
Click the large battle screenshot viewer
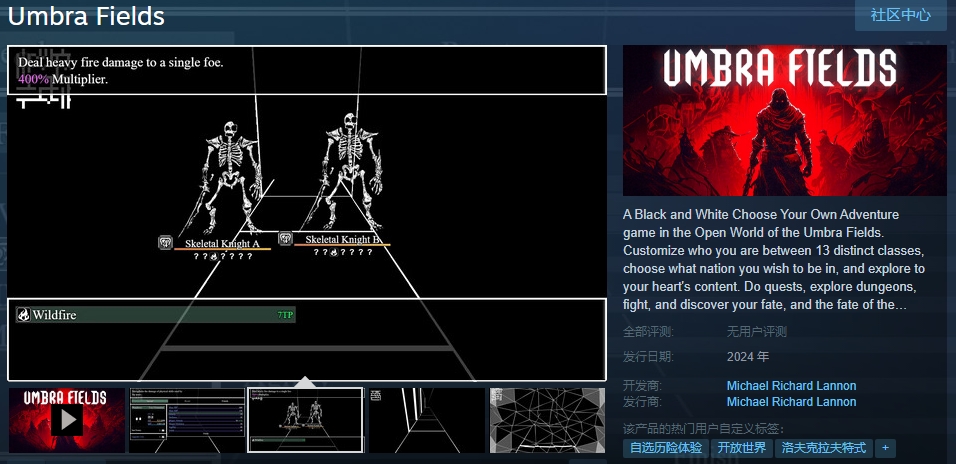(x=307, y=213)
